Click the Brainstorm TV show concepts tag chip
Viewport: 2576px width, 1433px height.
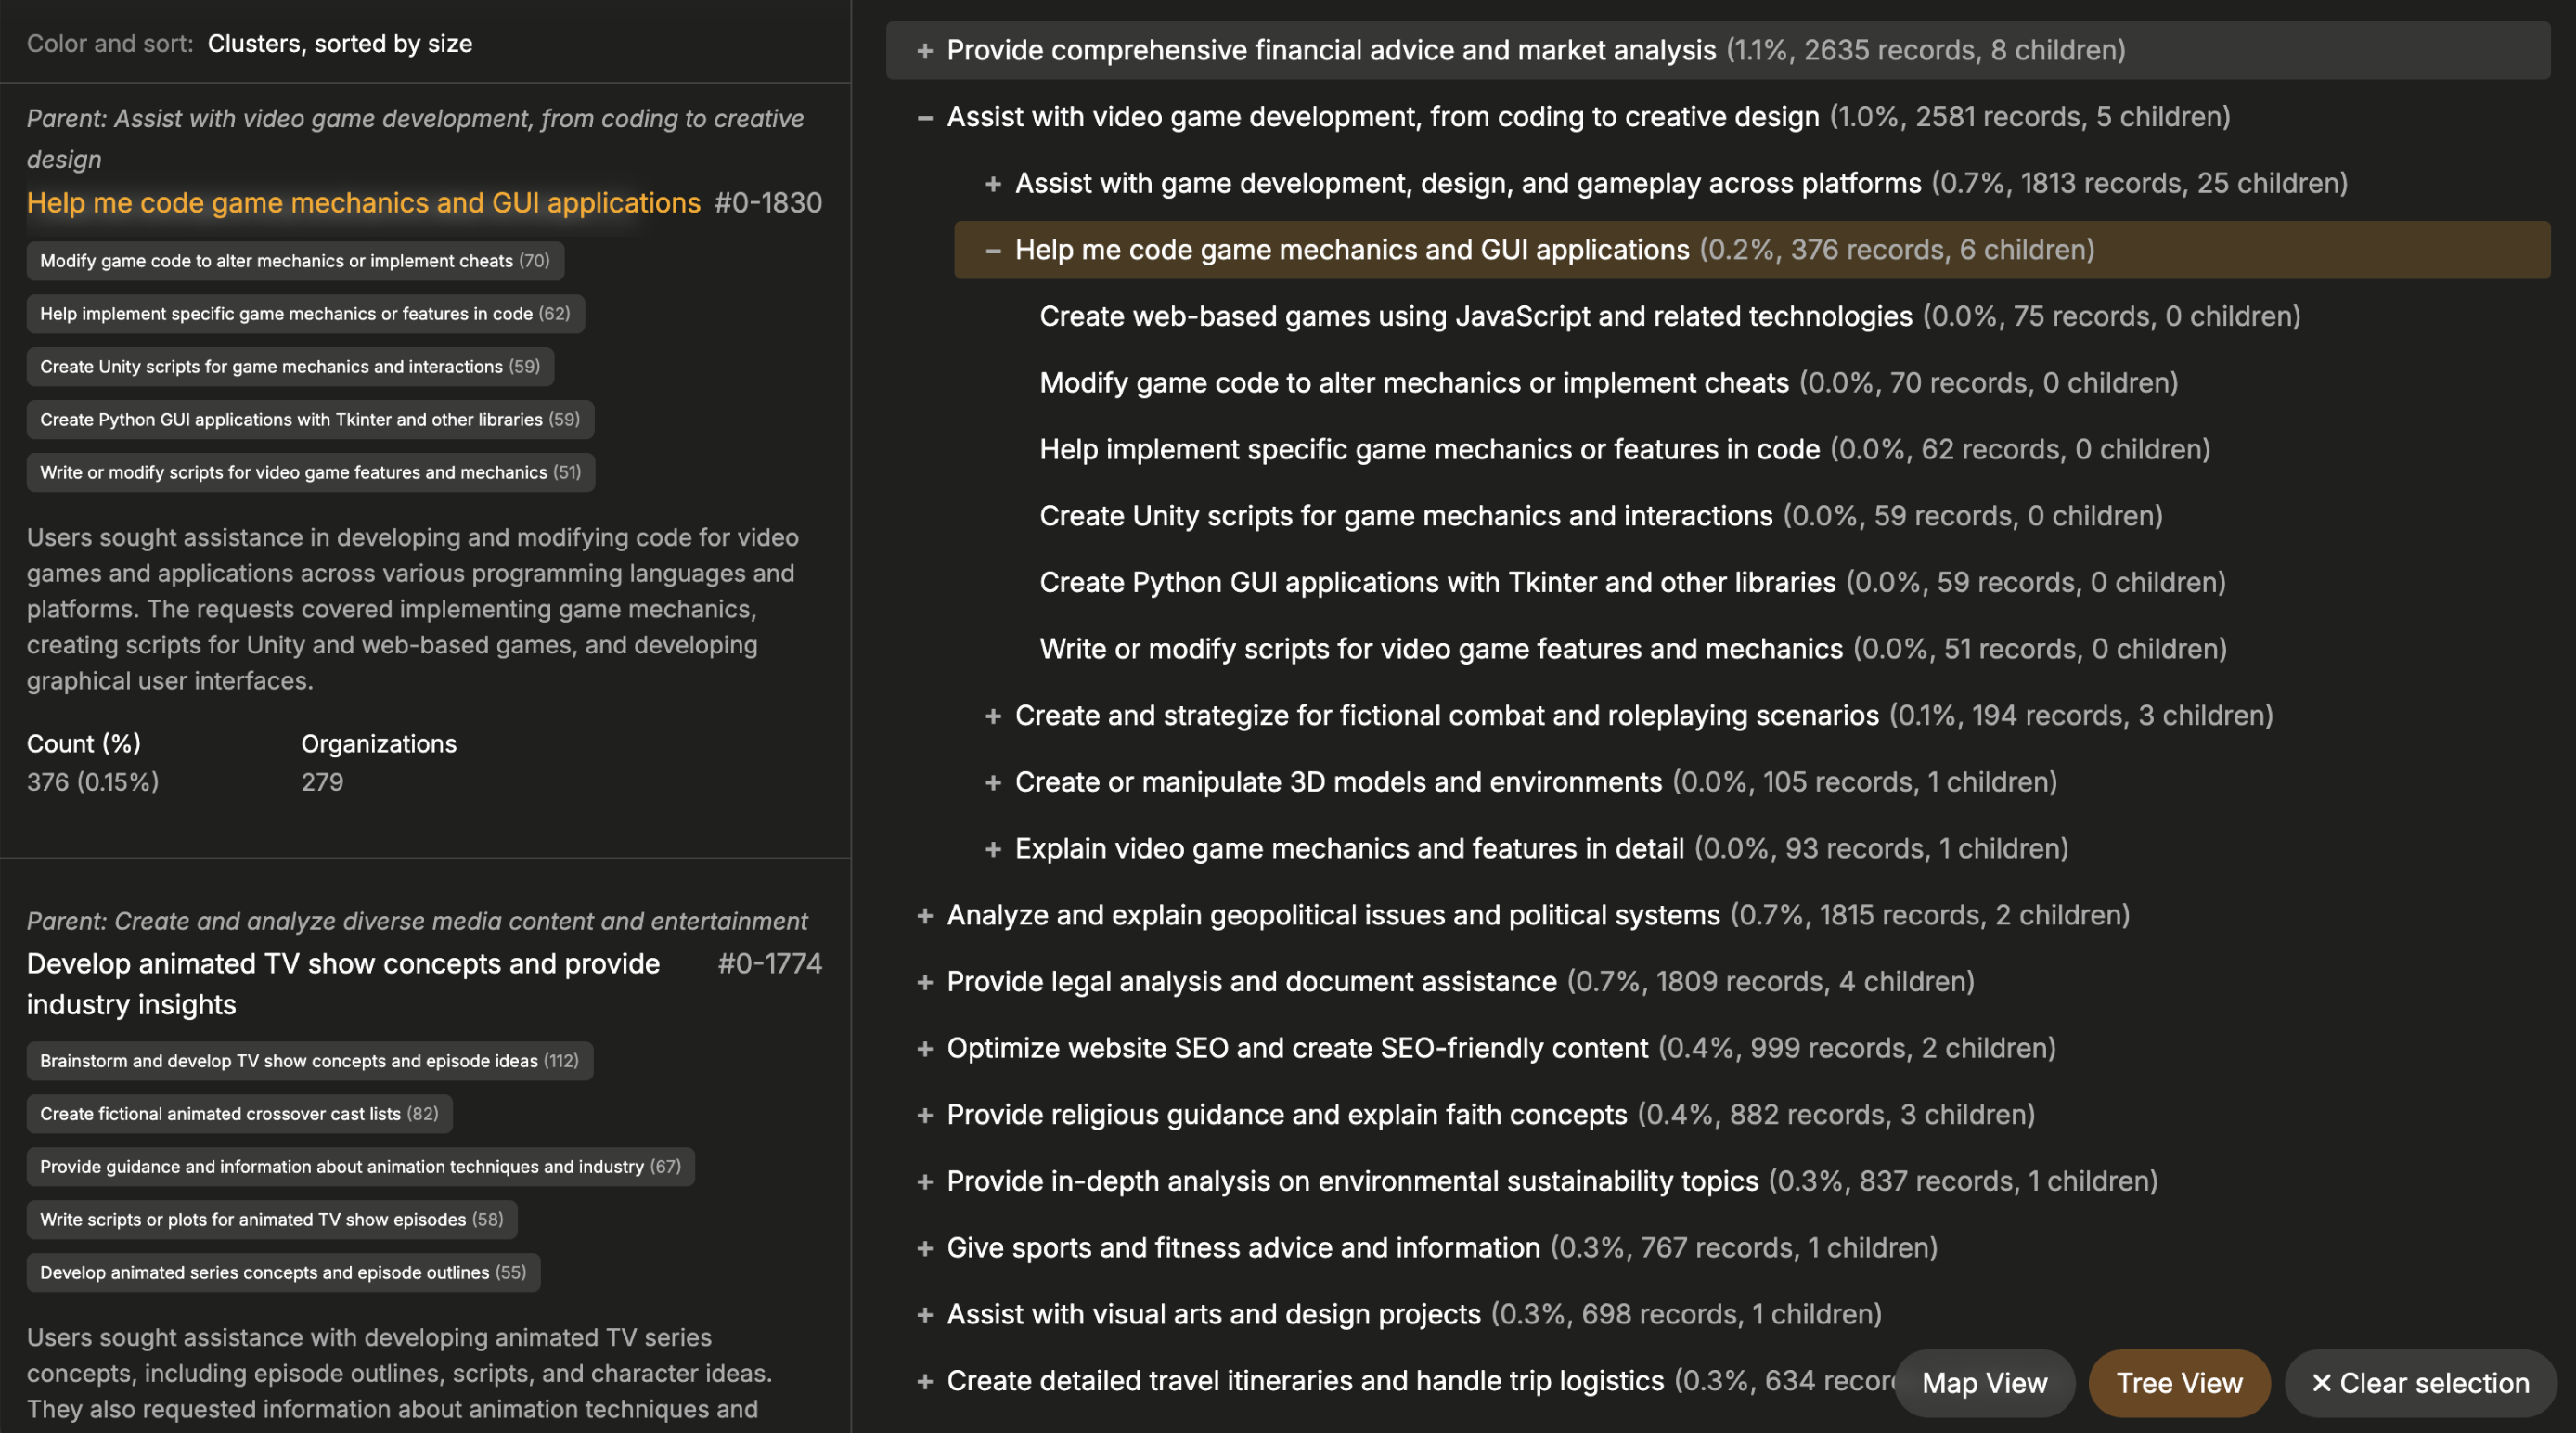click(309, 1061)
